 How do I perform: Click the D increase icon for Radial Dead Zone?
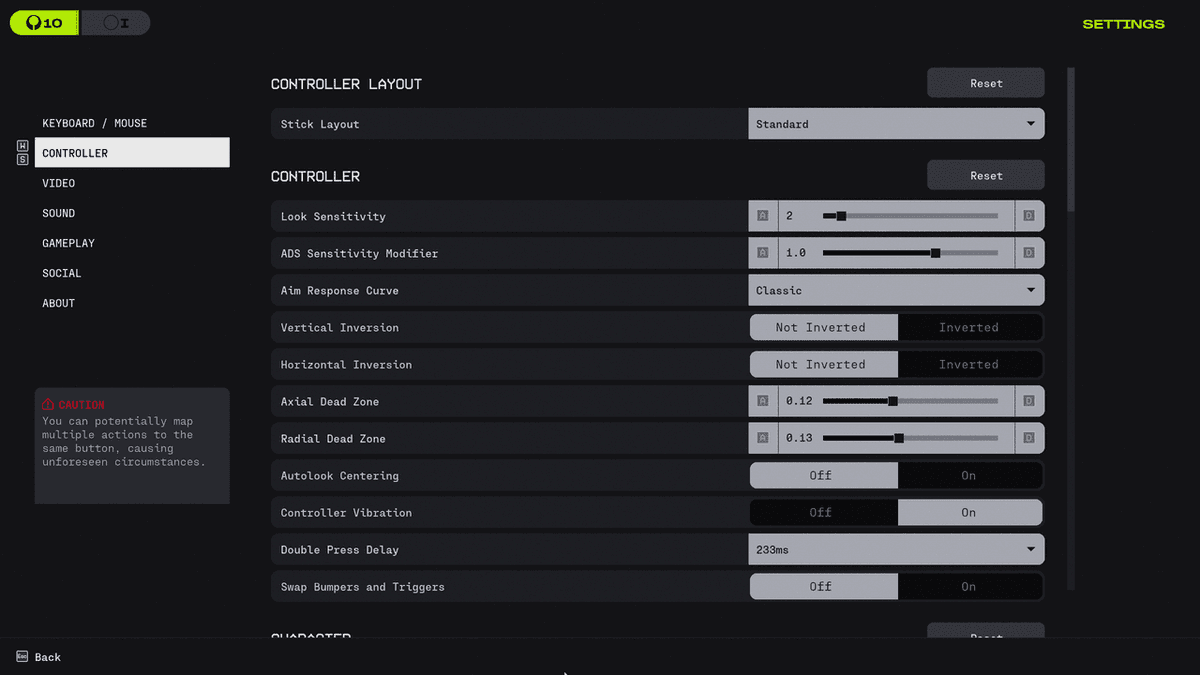tap(1028, 438)
